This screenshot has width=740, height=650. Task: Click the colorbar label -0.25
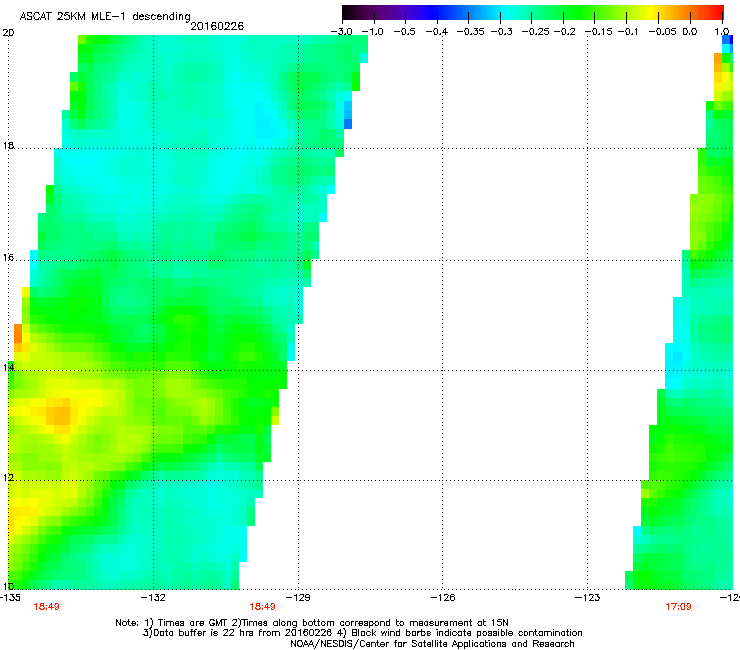coord(536,32)
